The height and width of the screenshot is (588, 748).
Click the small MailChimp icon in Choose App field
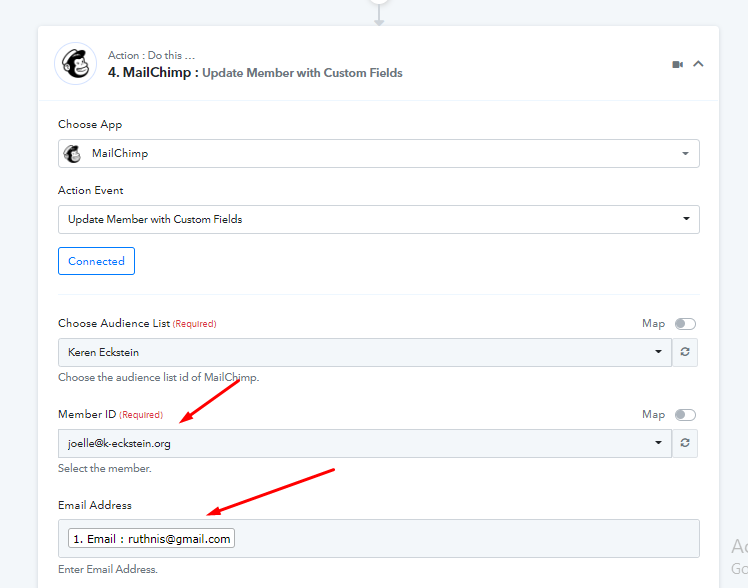point(73,154)
